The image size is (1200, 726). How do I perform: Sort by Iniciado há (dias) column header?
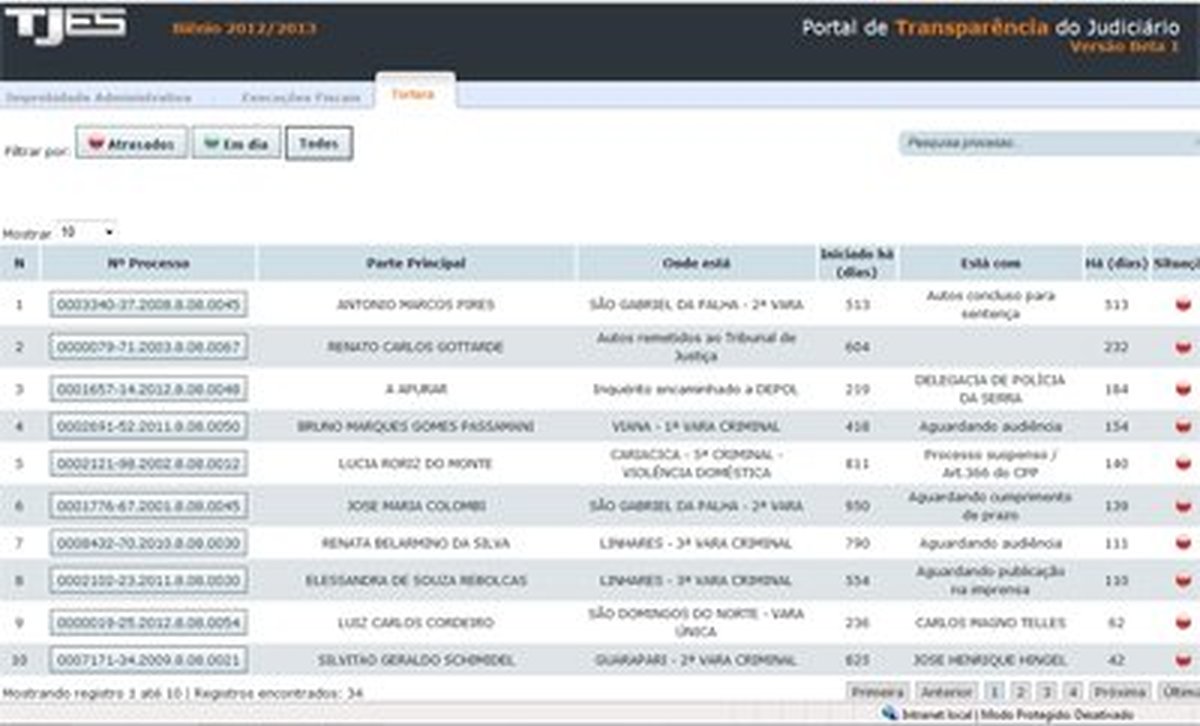(857, 263)
